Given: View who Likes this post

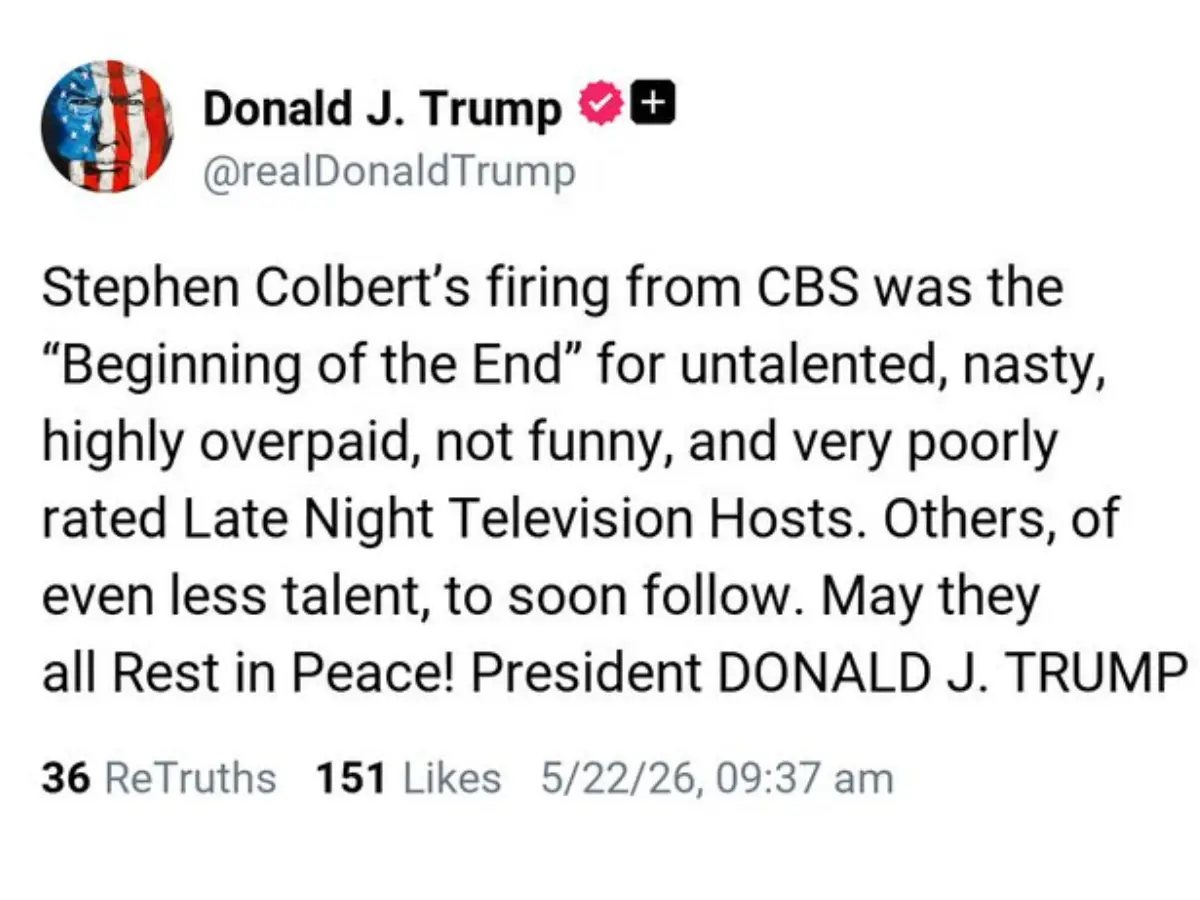Looking at the screenshot, I should click(x=452, y=778).
